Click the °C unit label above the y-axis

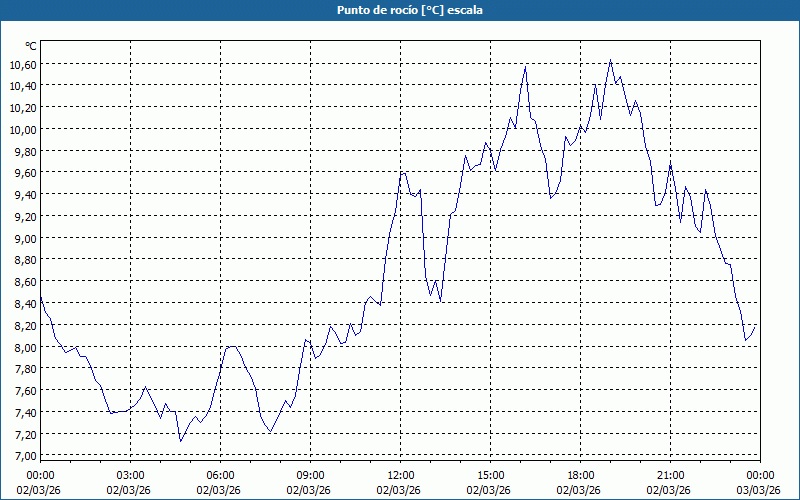pos(31,46)
